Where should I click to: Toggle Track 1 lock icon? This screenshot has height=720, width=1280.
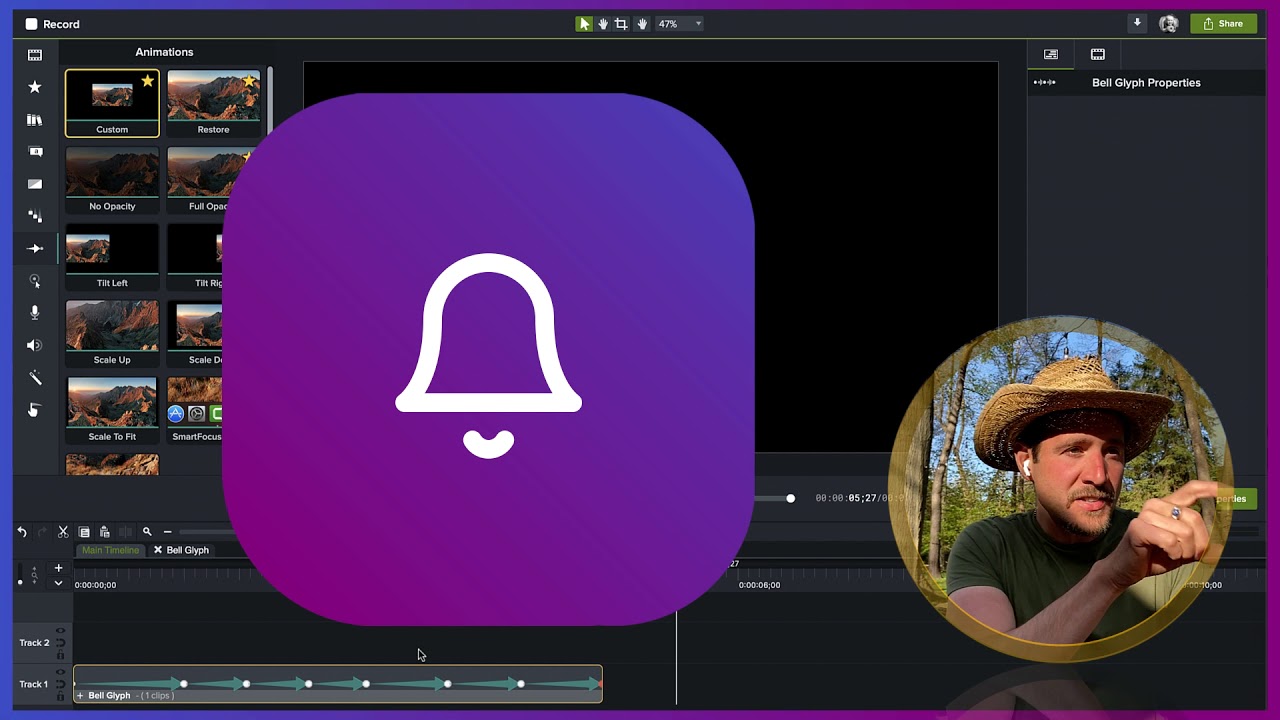pyautogui.click(x=60, y=696)
